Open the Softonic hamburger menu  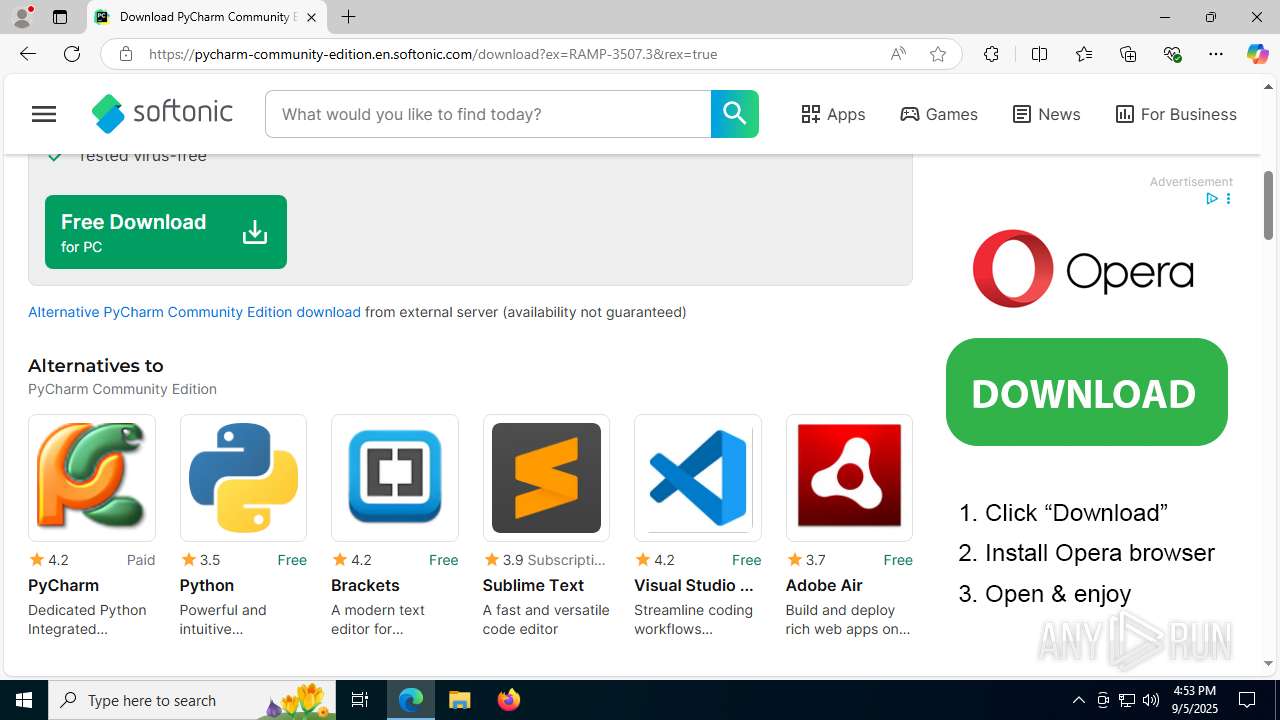point(44,114)
